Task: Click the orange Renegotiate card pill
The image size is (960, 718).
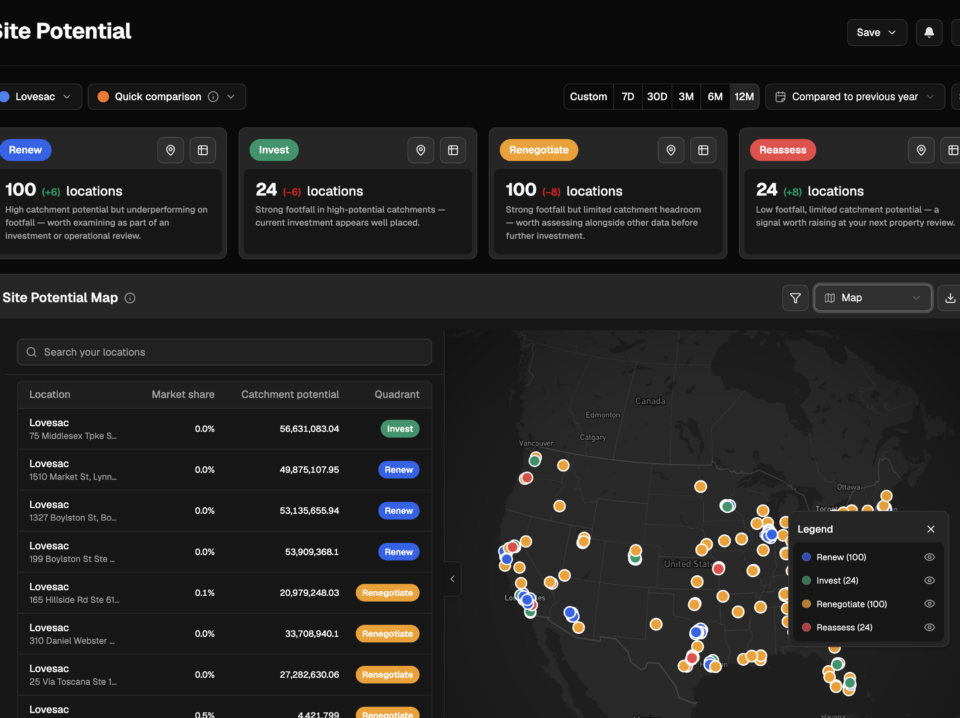Action: [x=539, y=150]
